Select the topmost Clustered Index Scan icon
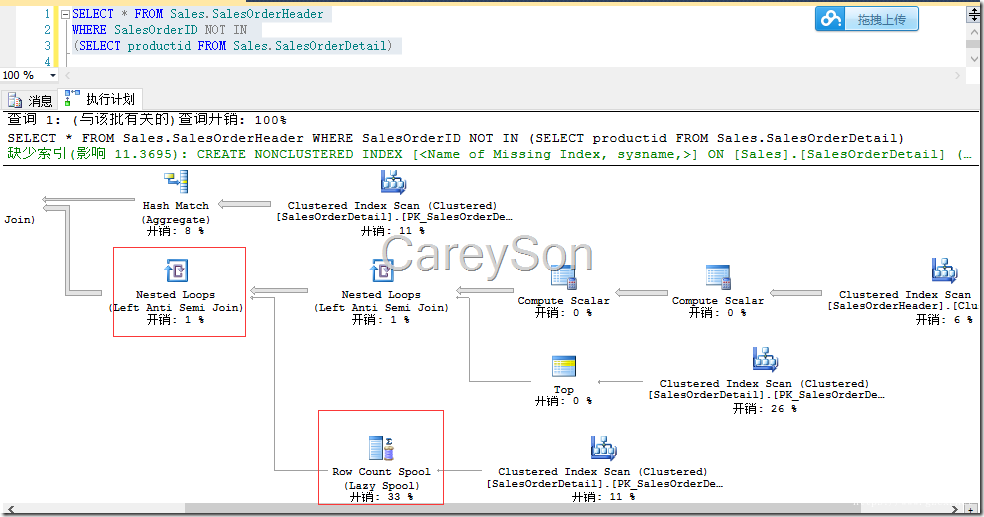Image resolution: width=984 pixels, height=517 pixels. (393, 182)
